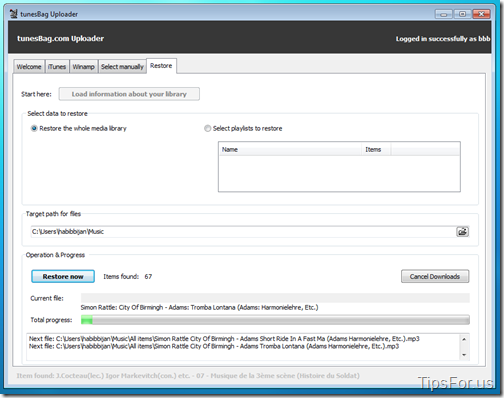Select first Next file log line (Short Ride)

(x=224, y=339)
